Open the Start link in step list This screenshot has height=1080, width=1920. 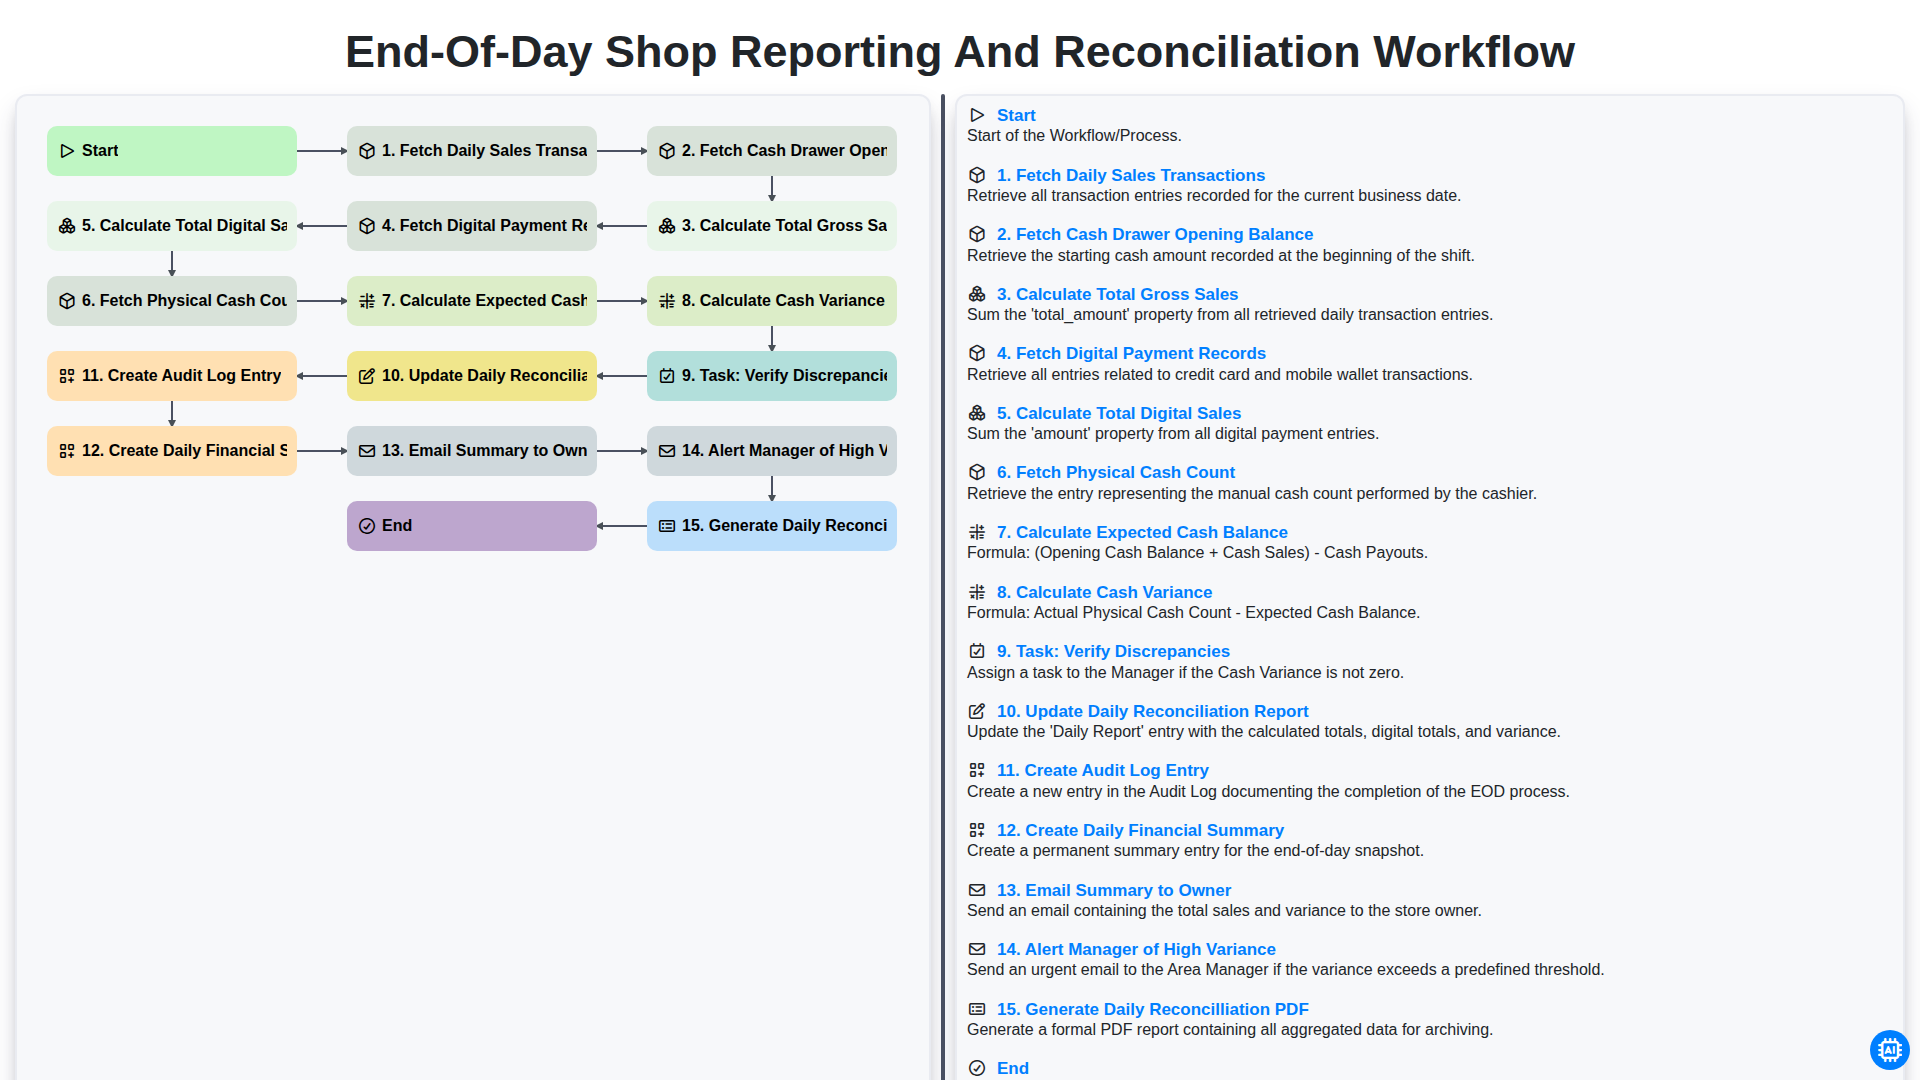tap(1016, 116)
